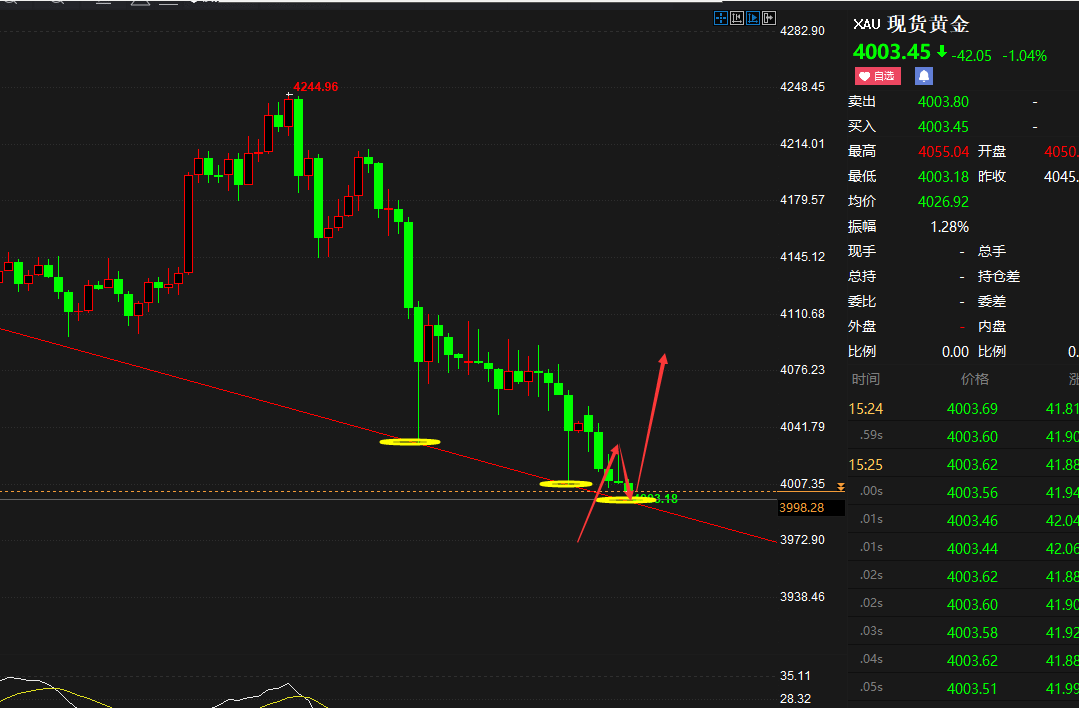Click the 卖出 ask price 4003.80
Image resolution: width=1079 pixels, height=708 pixels.
click(943, 102)
